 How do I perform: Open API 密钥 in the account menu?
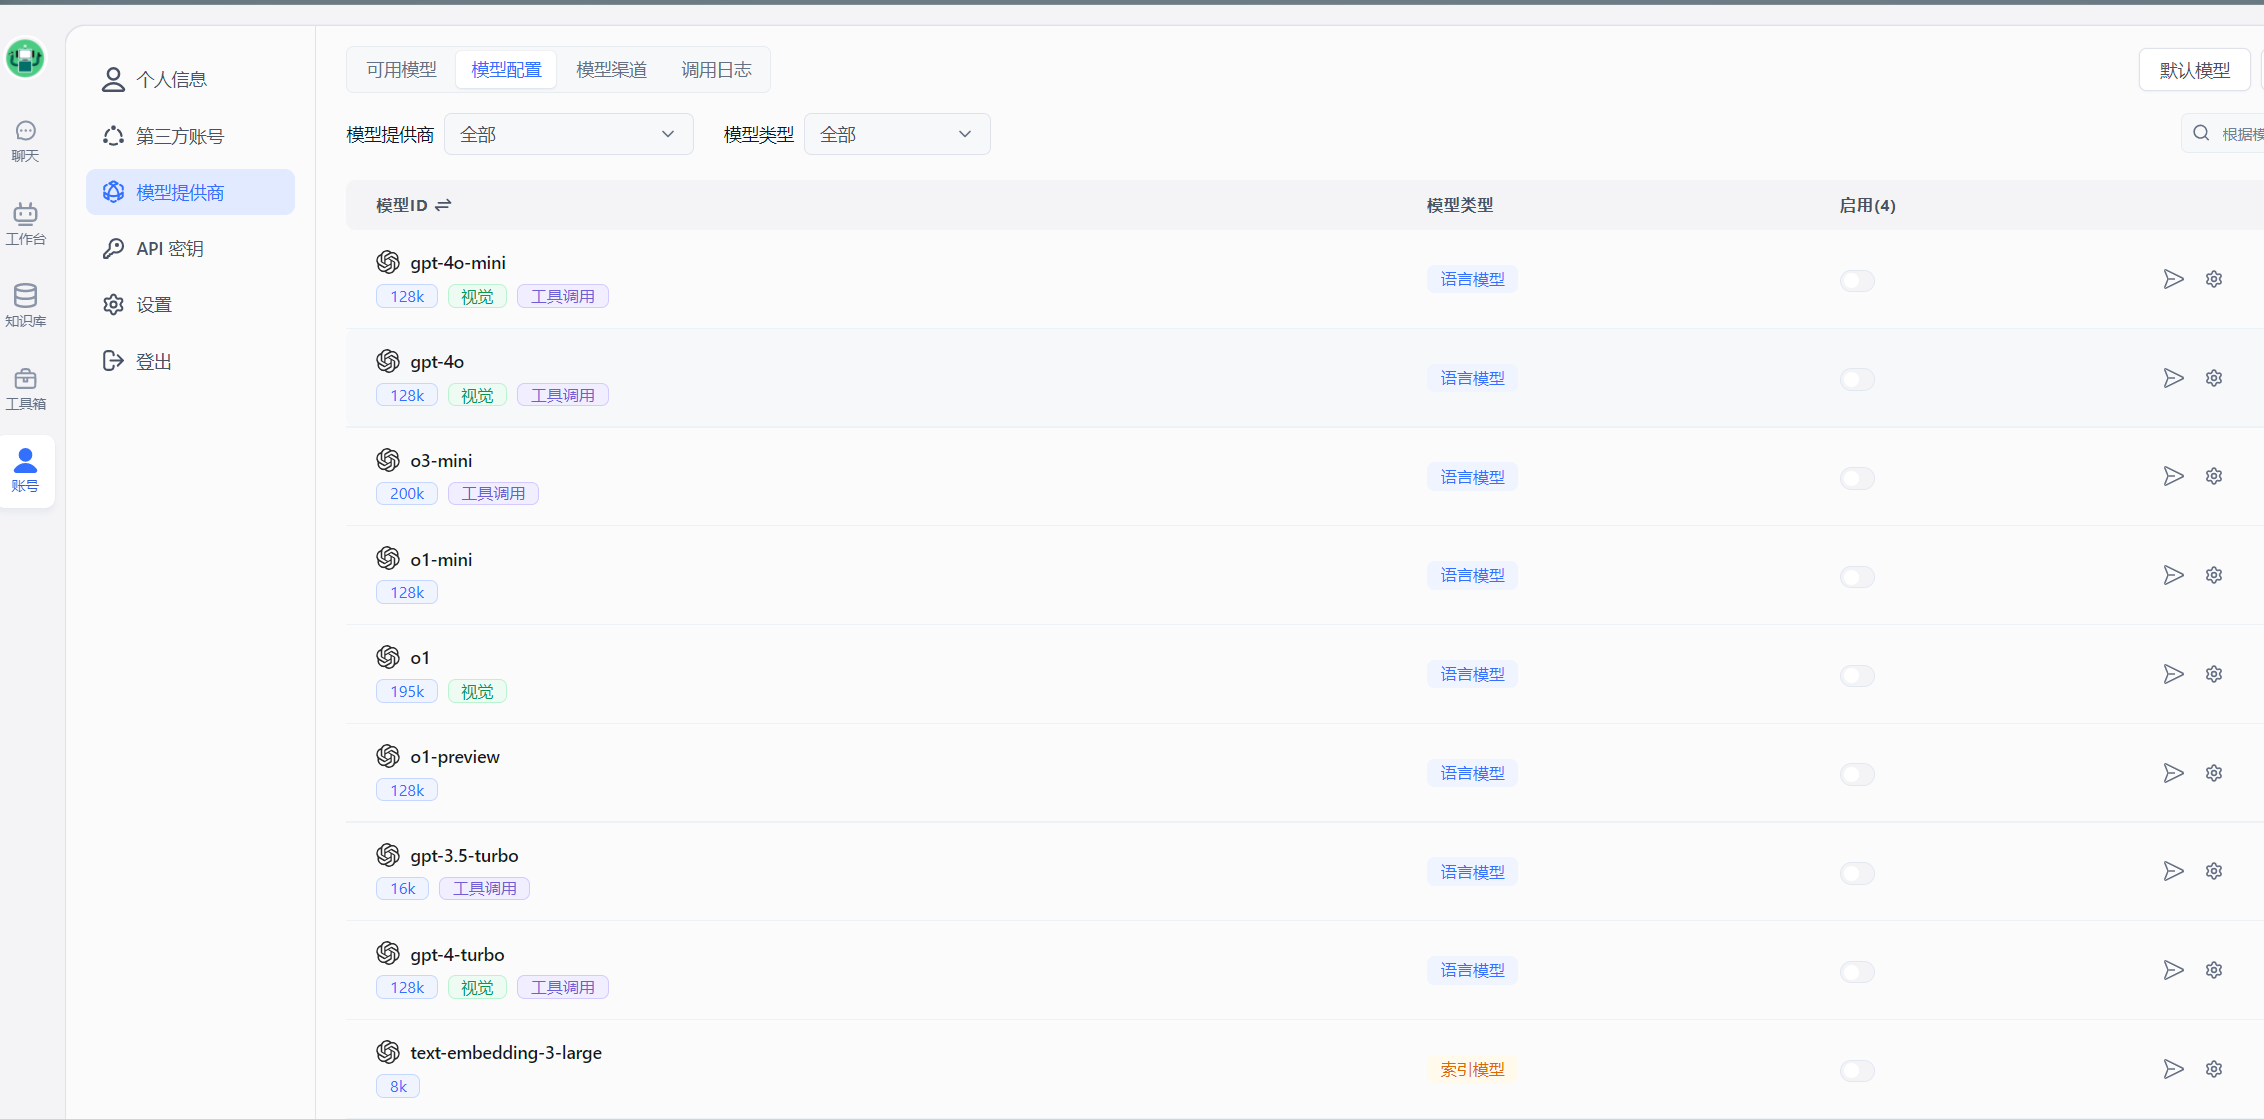coord(190,248)
